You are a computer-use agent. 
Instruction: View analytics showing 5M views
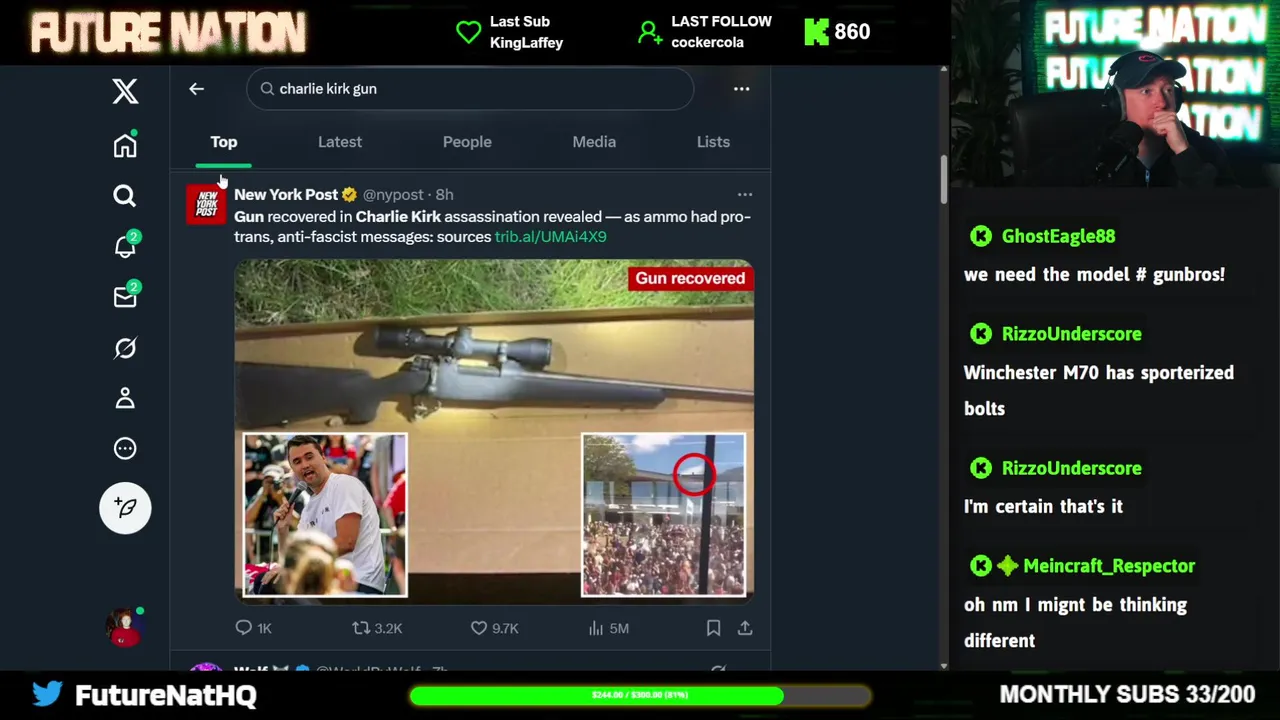(x=608, y=628)
